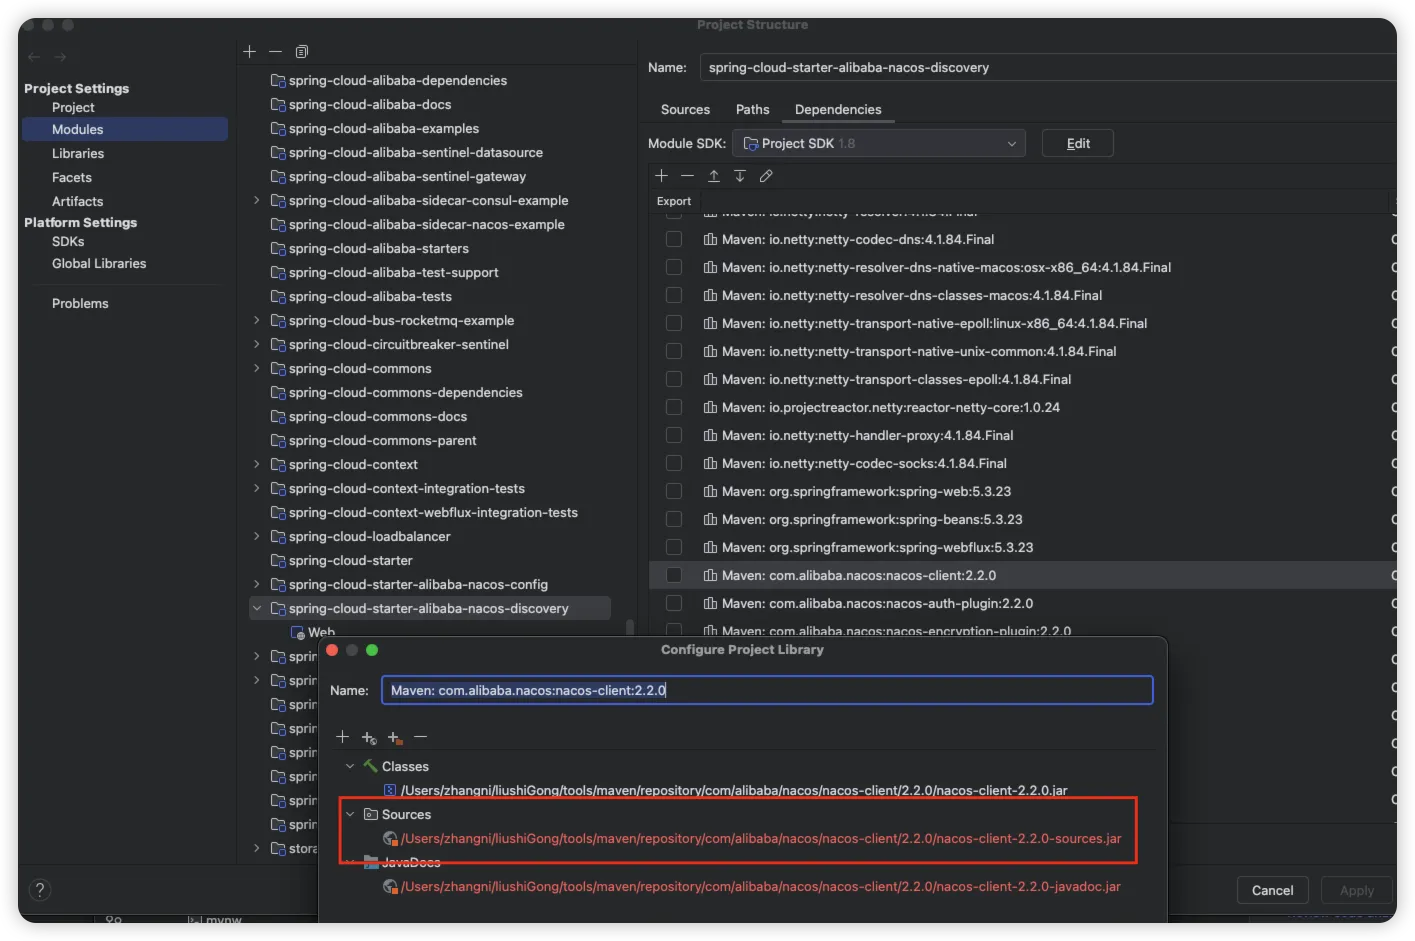This screenshot has height=941, width=1415.
Task: Toggle export checkbox for spring-web:5.3.23
Action: (x=674, y=492)
